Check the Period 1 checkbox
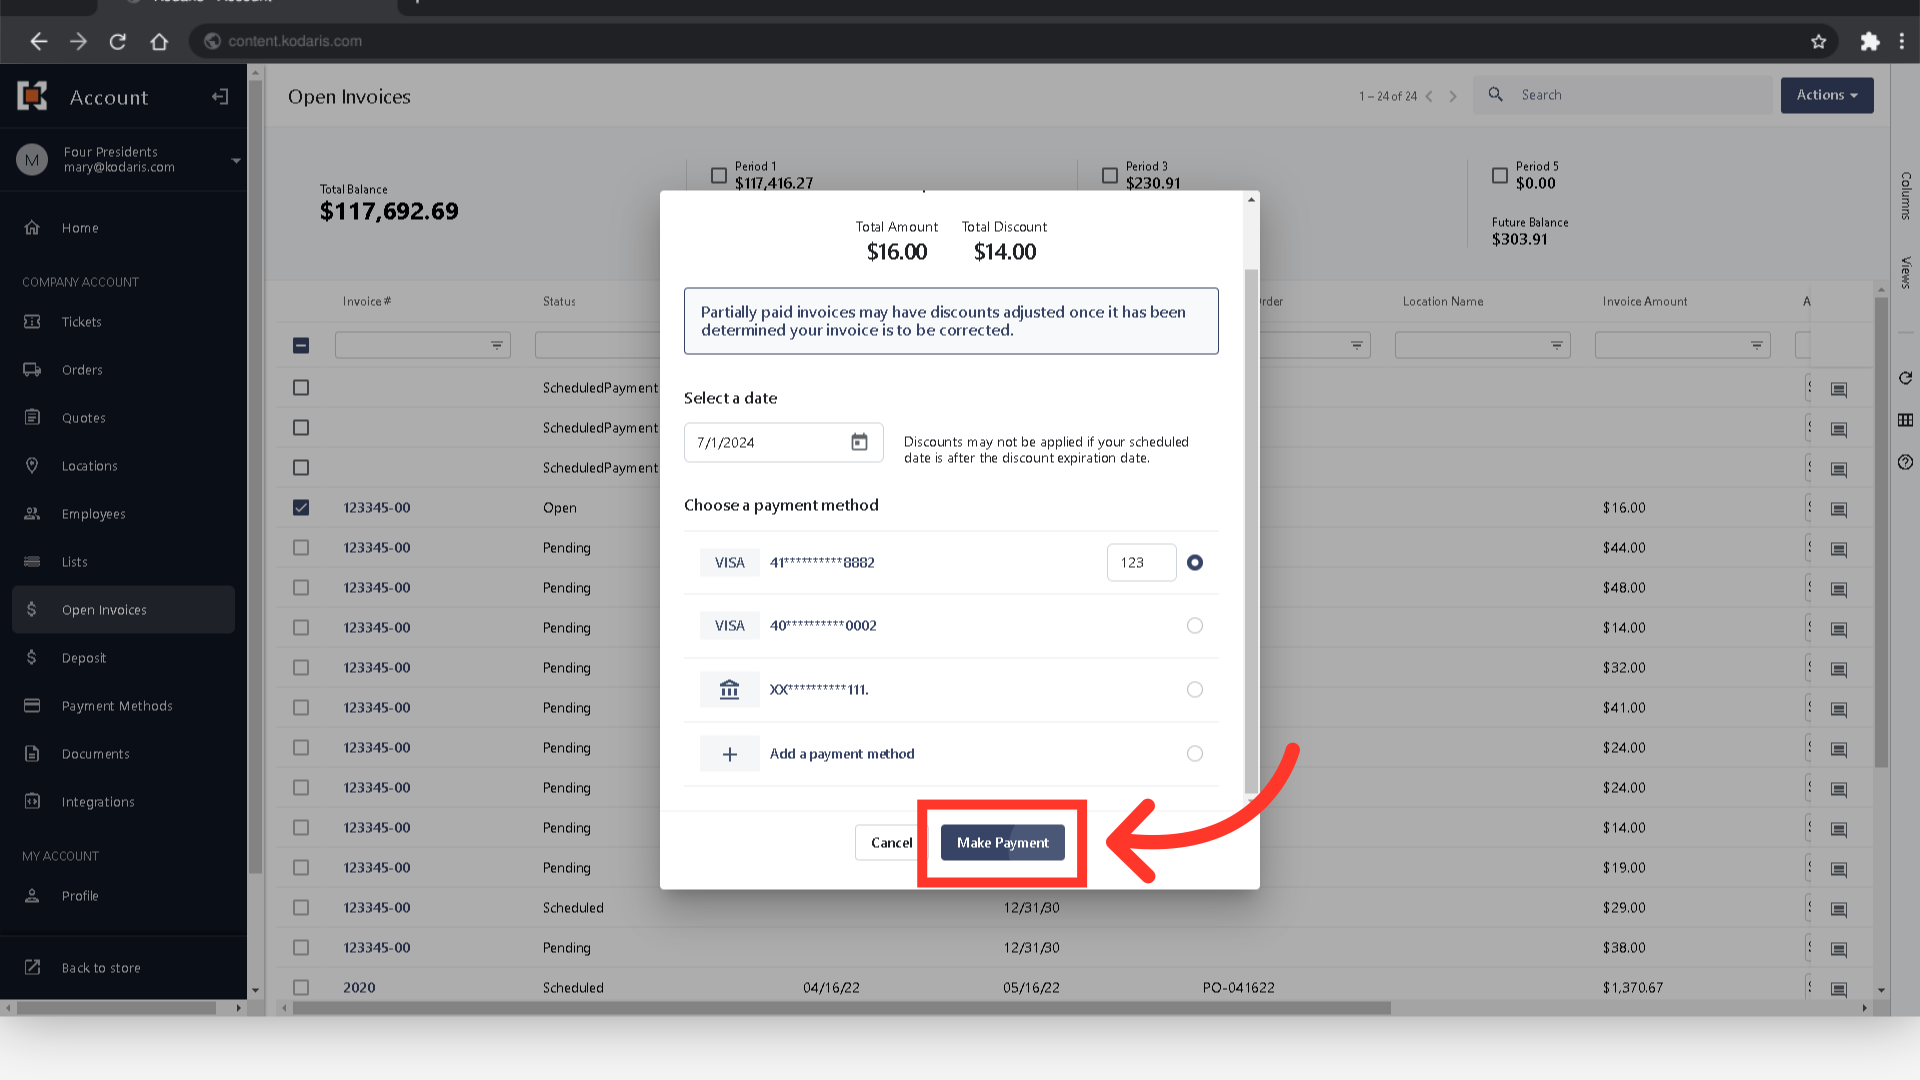1920x1080 pixels. pyautogui.click(x=718, y=175)
